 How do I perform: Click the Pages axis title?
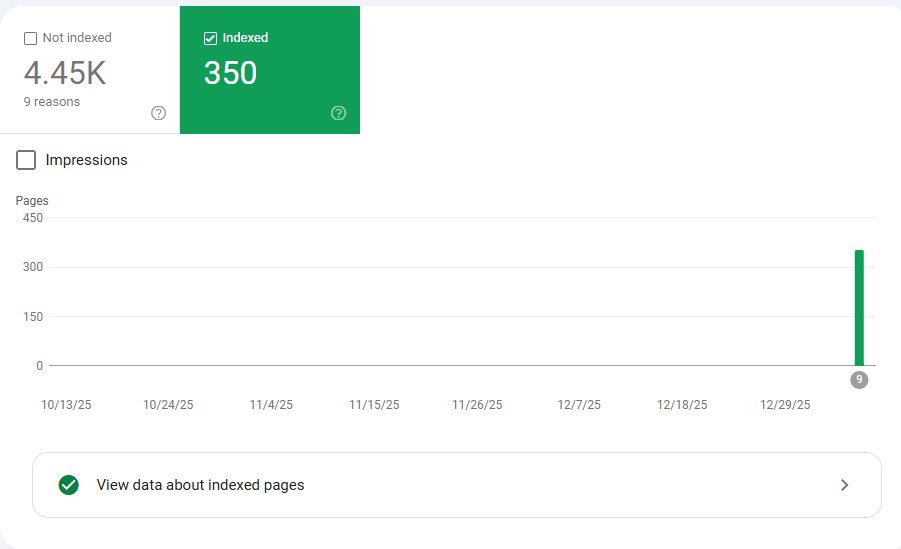[x=32, y=201]
